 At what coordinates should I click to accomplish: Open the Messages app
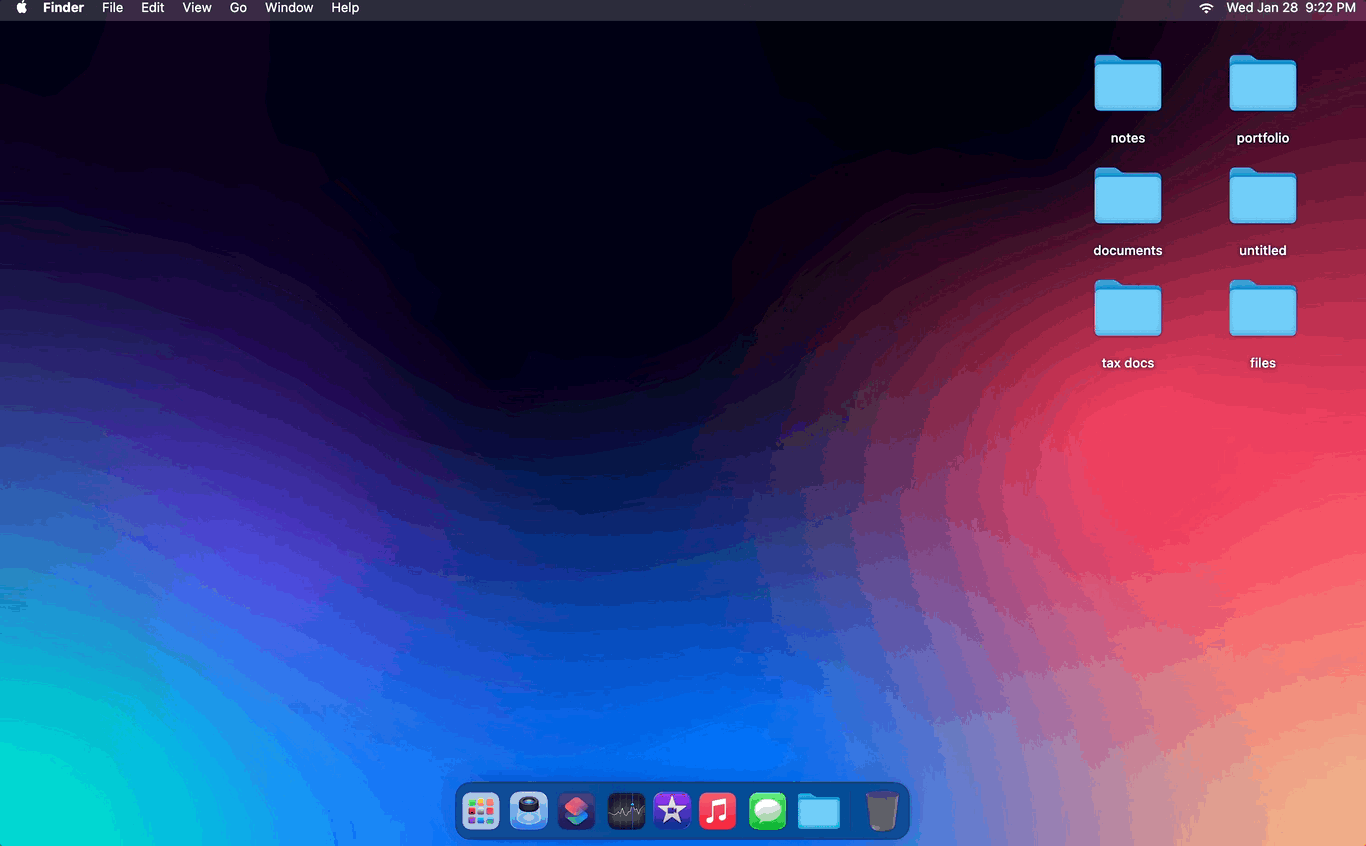(x=767, y=811)
